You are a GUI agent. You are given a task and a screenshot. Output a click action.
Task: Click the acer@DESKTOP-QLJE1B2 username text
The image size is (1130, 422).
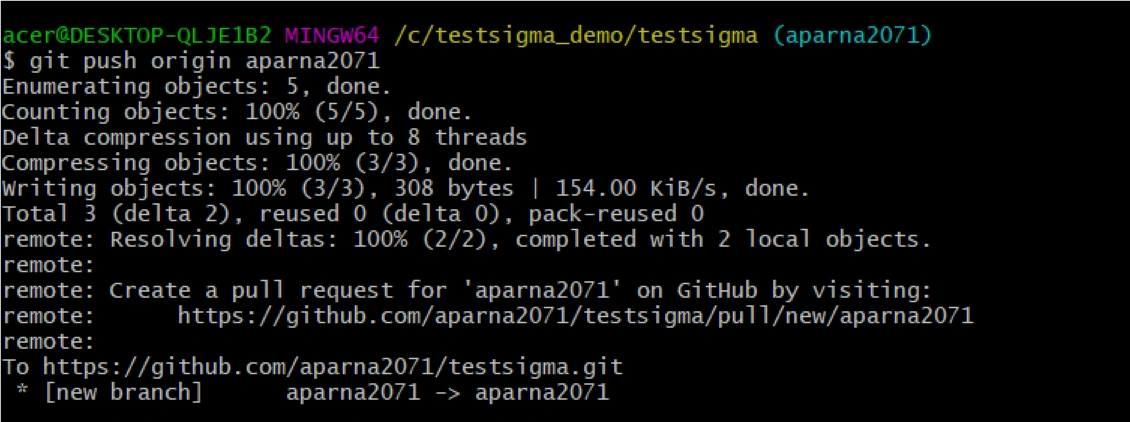point(136,36)
